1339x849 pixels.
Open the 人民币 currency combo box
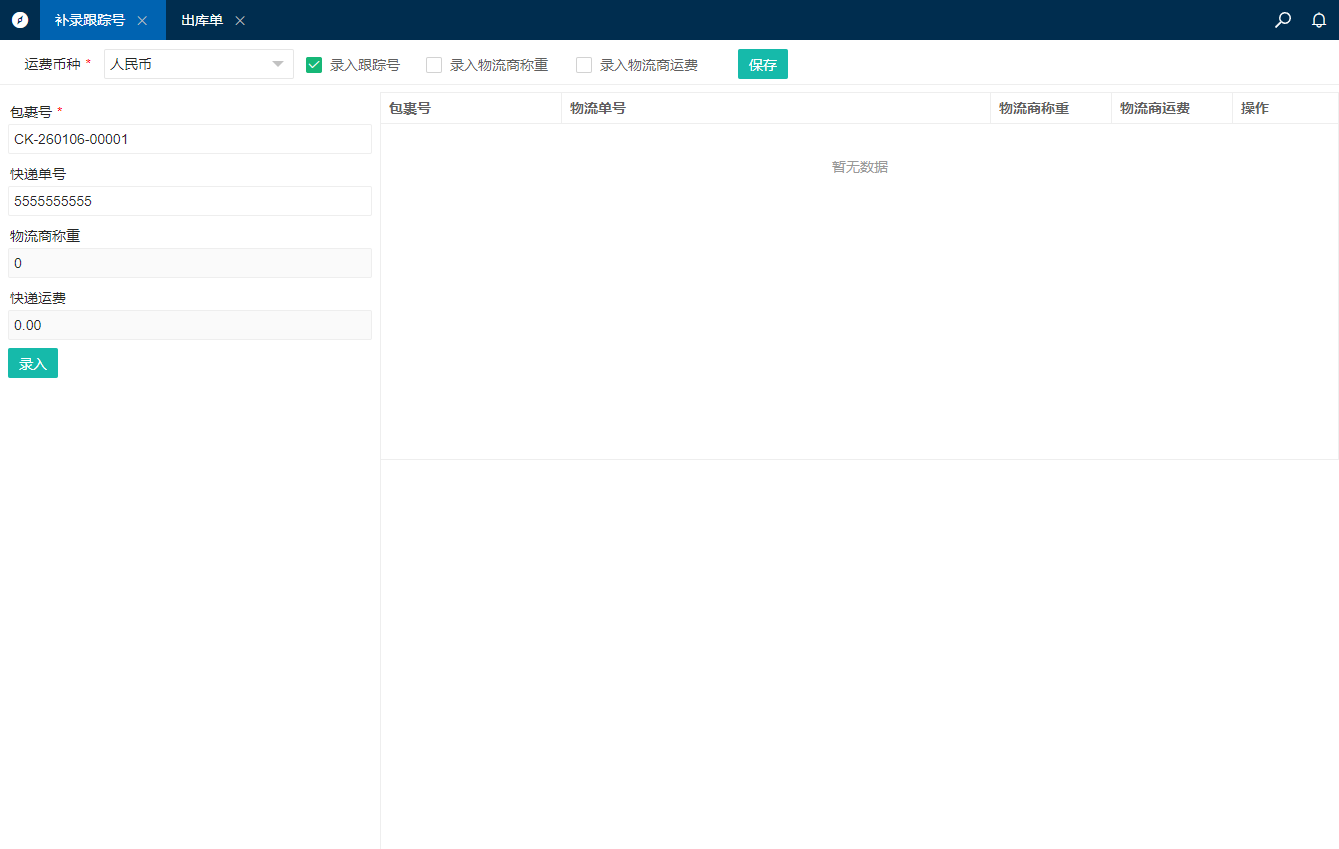pyautogui.click(x=185, y=65)
